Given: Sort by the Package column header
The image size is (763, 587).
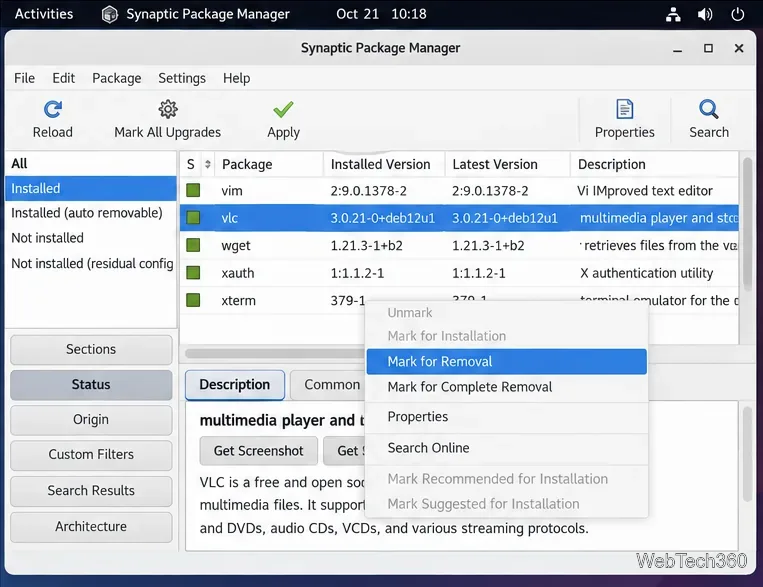Looking at the screenshot, I should click(x=269, y=164).
